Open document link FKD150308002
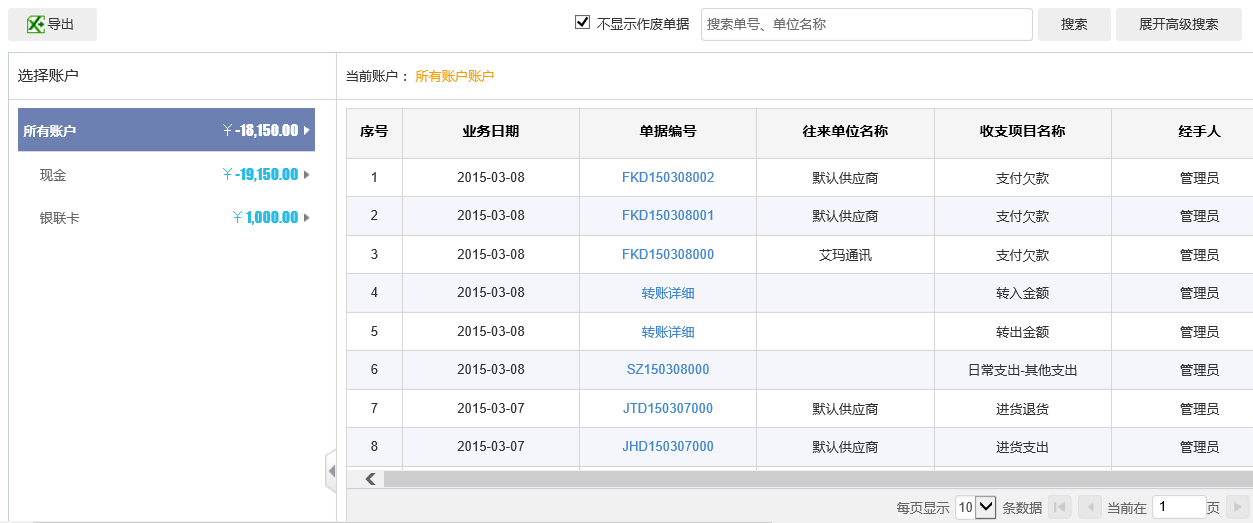Image resolution: width=1253 pixels, height=523 pixels. point(668,178)
